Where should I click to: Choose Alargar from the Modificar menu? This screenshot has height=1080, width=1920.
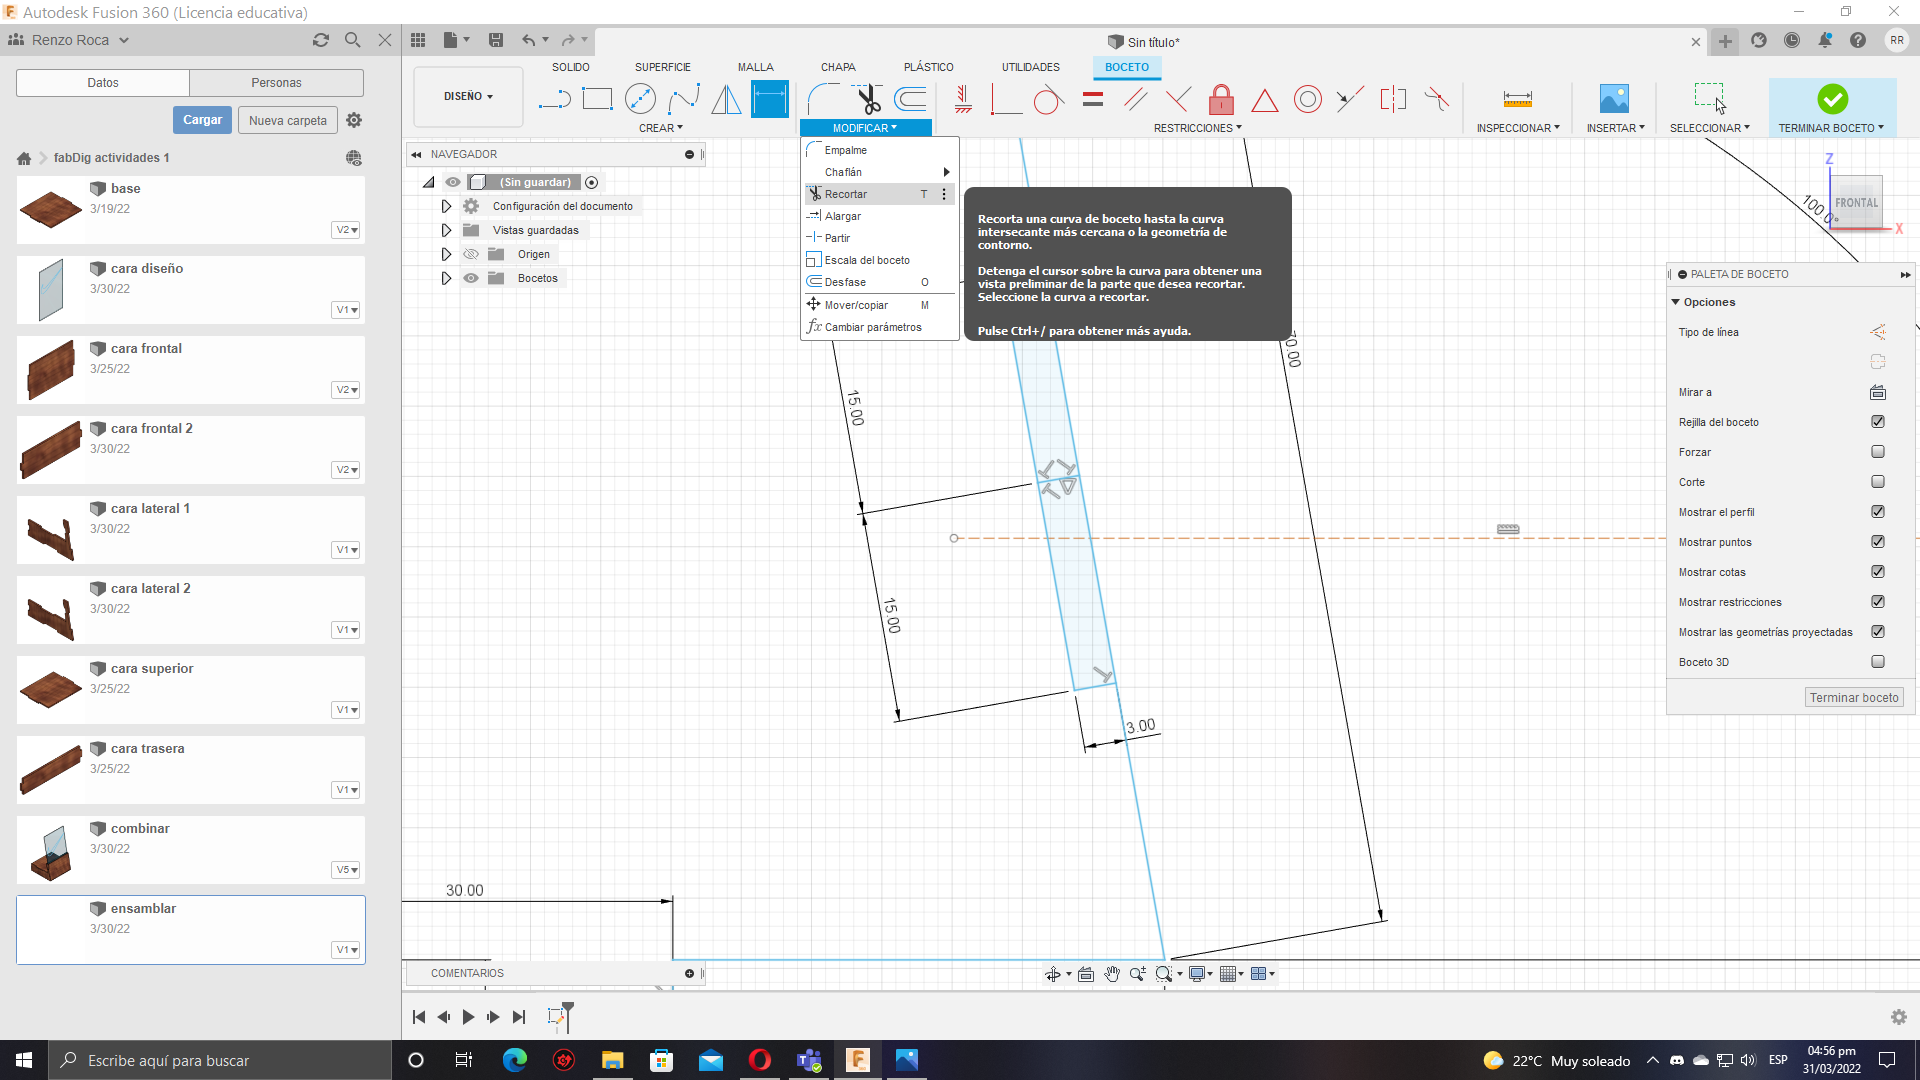[843, 216]
